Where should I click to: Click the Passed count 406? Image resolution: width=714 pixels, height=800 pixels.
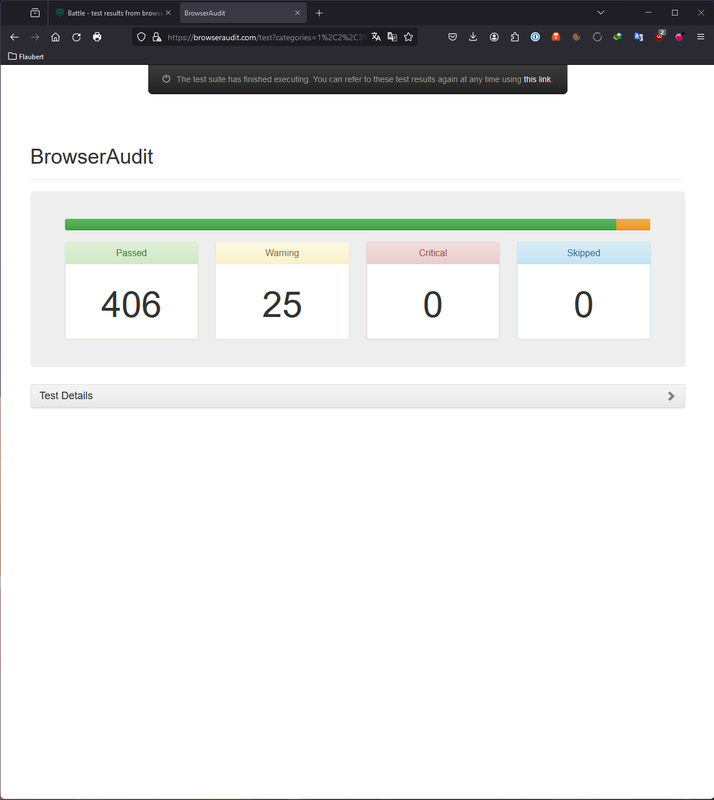click(x=131, y=305)
